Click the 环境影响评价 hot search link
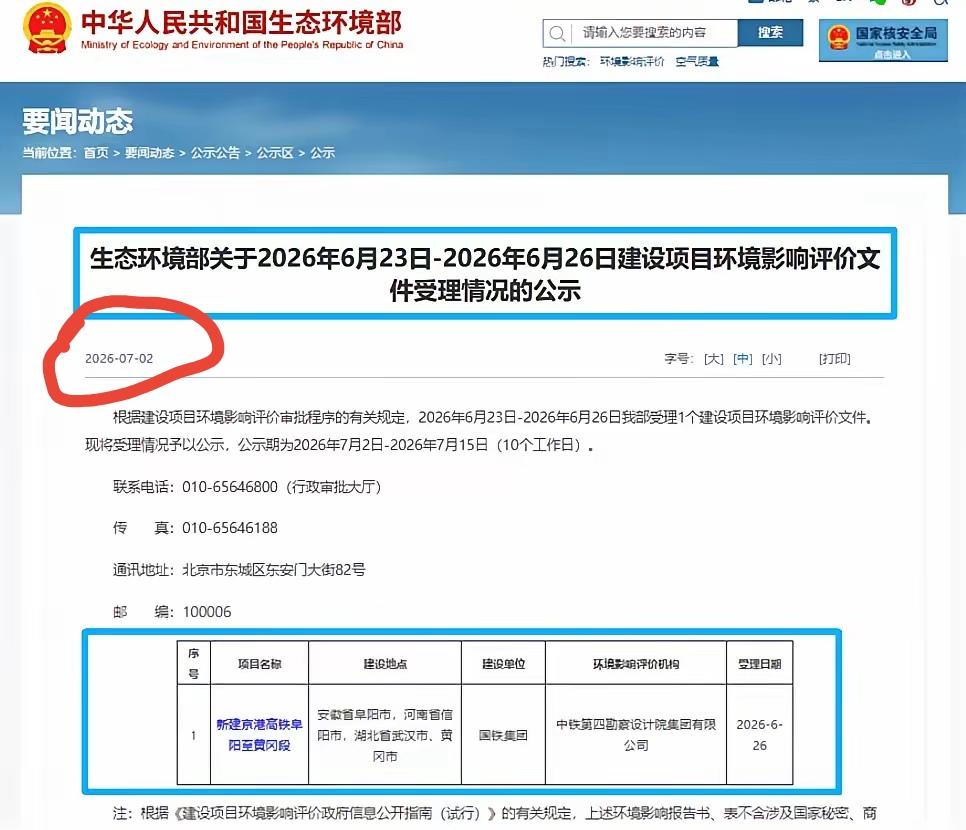Screen dimensions: 966x830 [631, 62]
